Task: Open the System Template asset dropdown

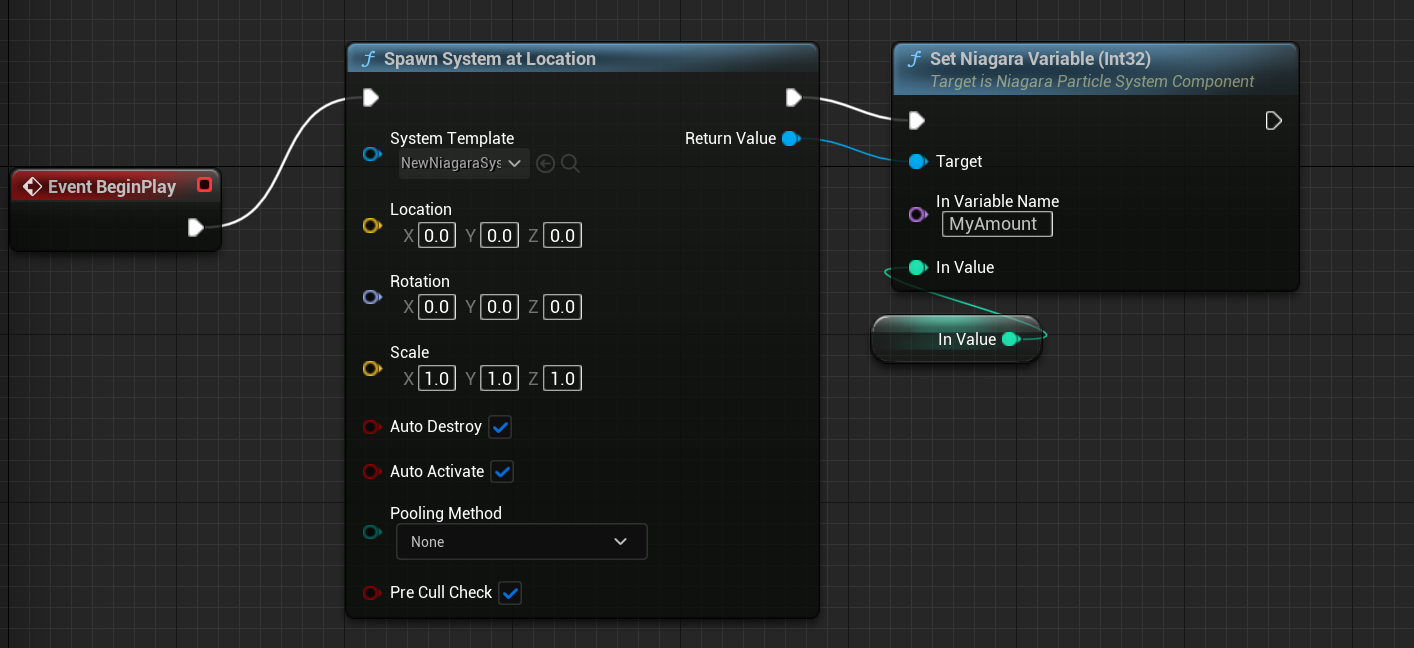Action: pos(464,163)
